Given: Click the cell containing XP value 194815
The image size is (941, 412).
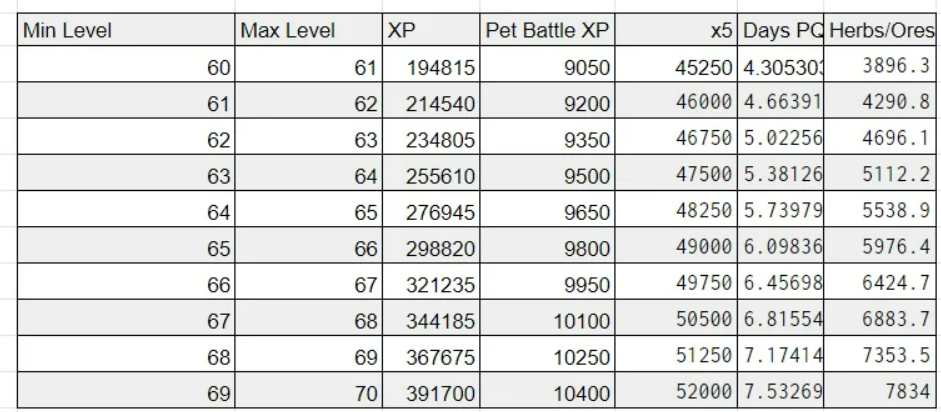Looking at the screenshot, I should click(x=430, y=68).
